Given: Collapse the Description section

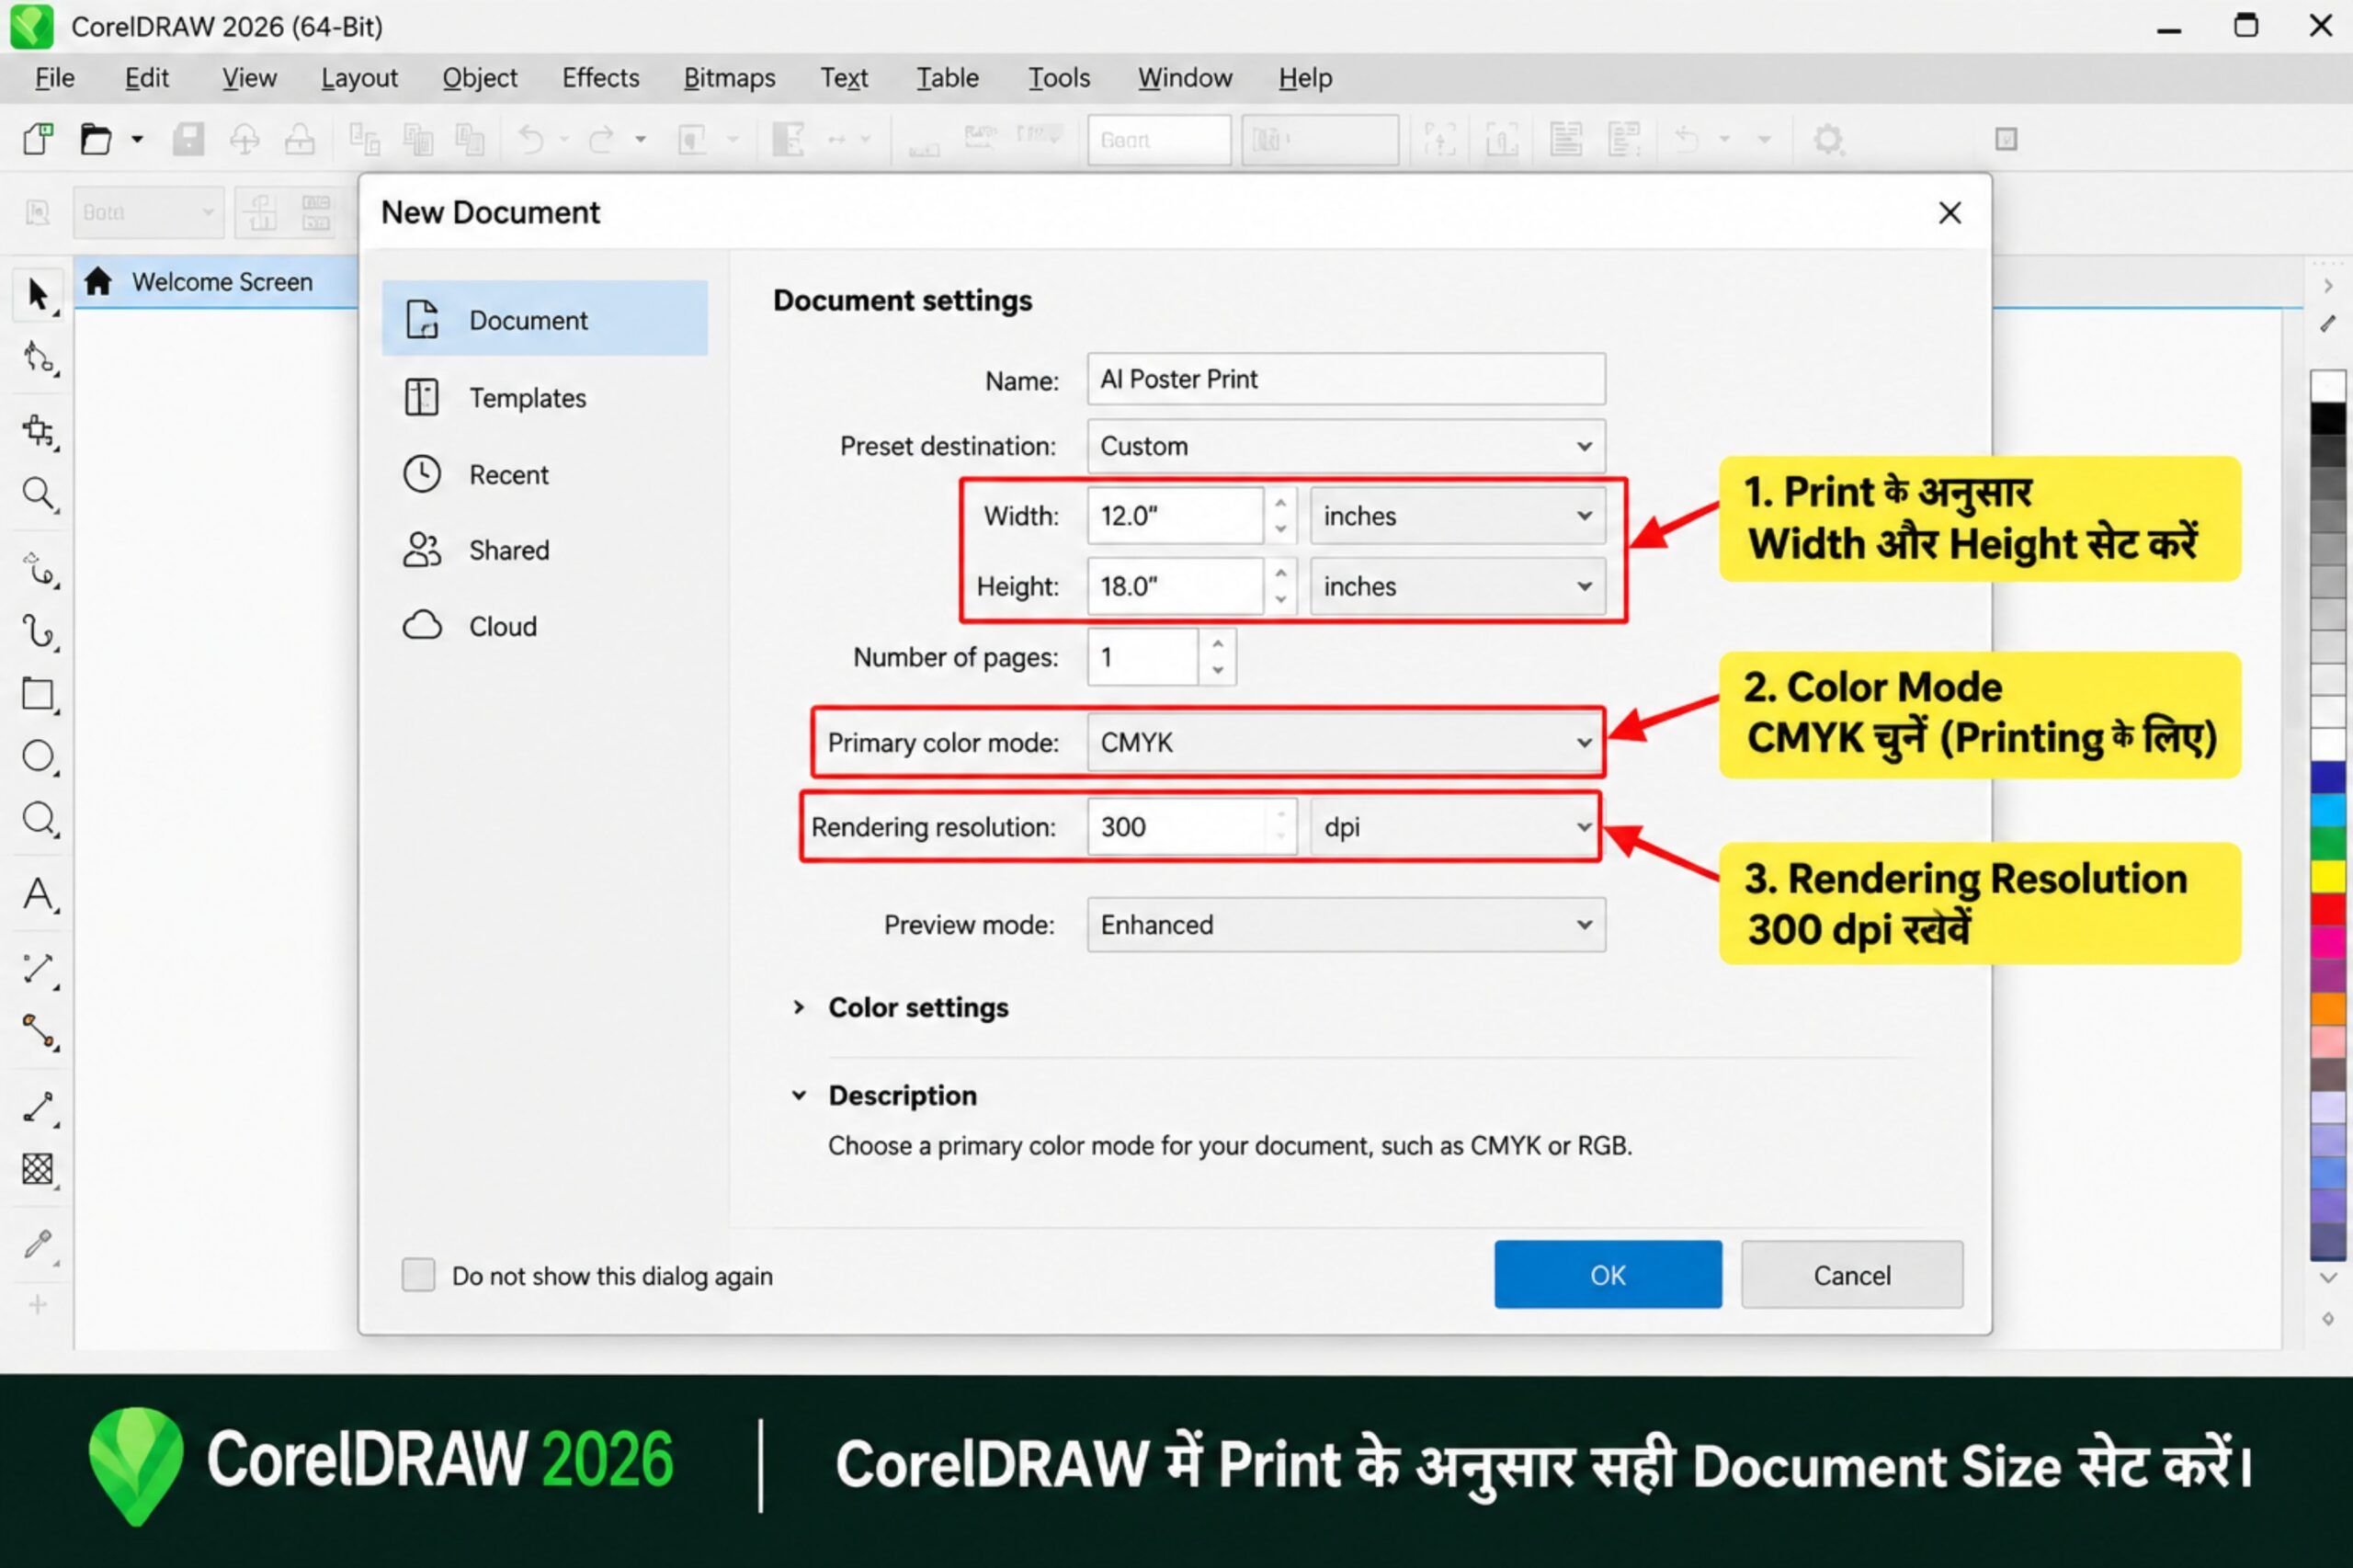Looking at the screenshot, I should 798,1095.
